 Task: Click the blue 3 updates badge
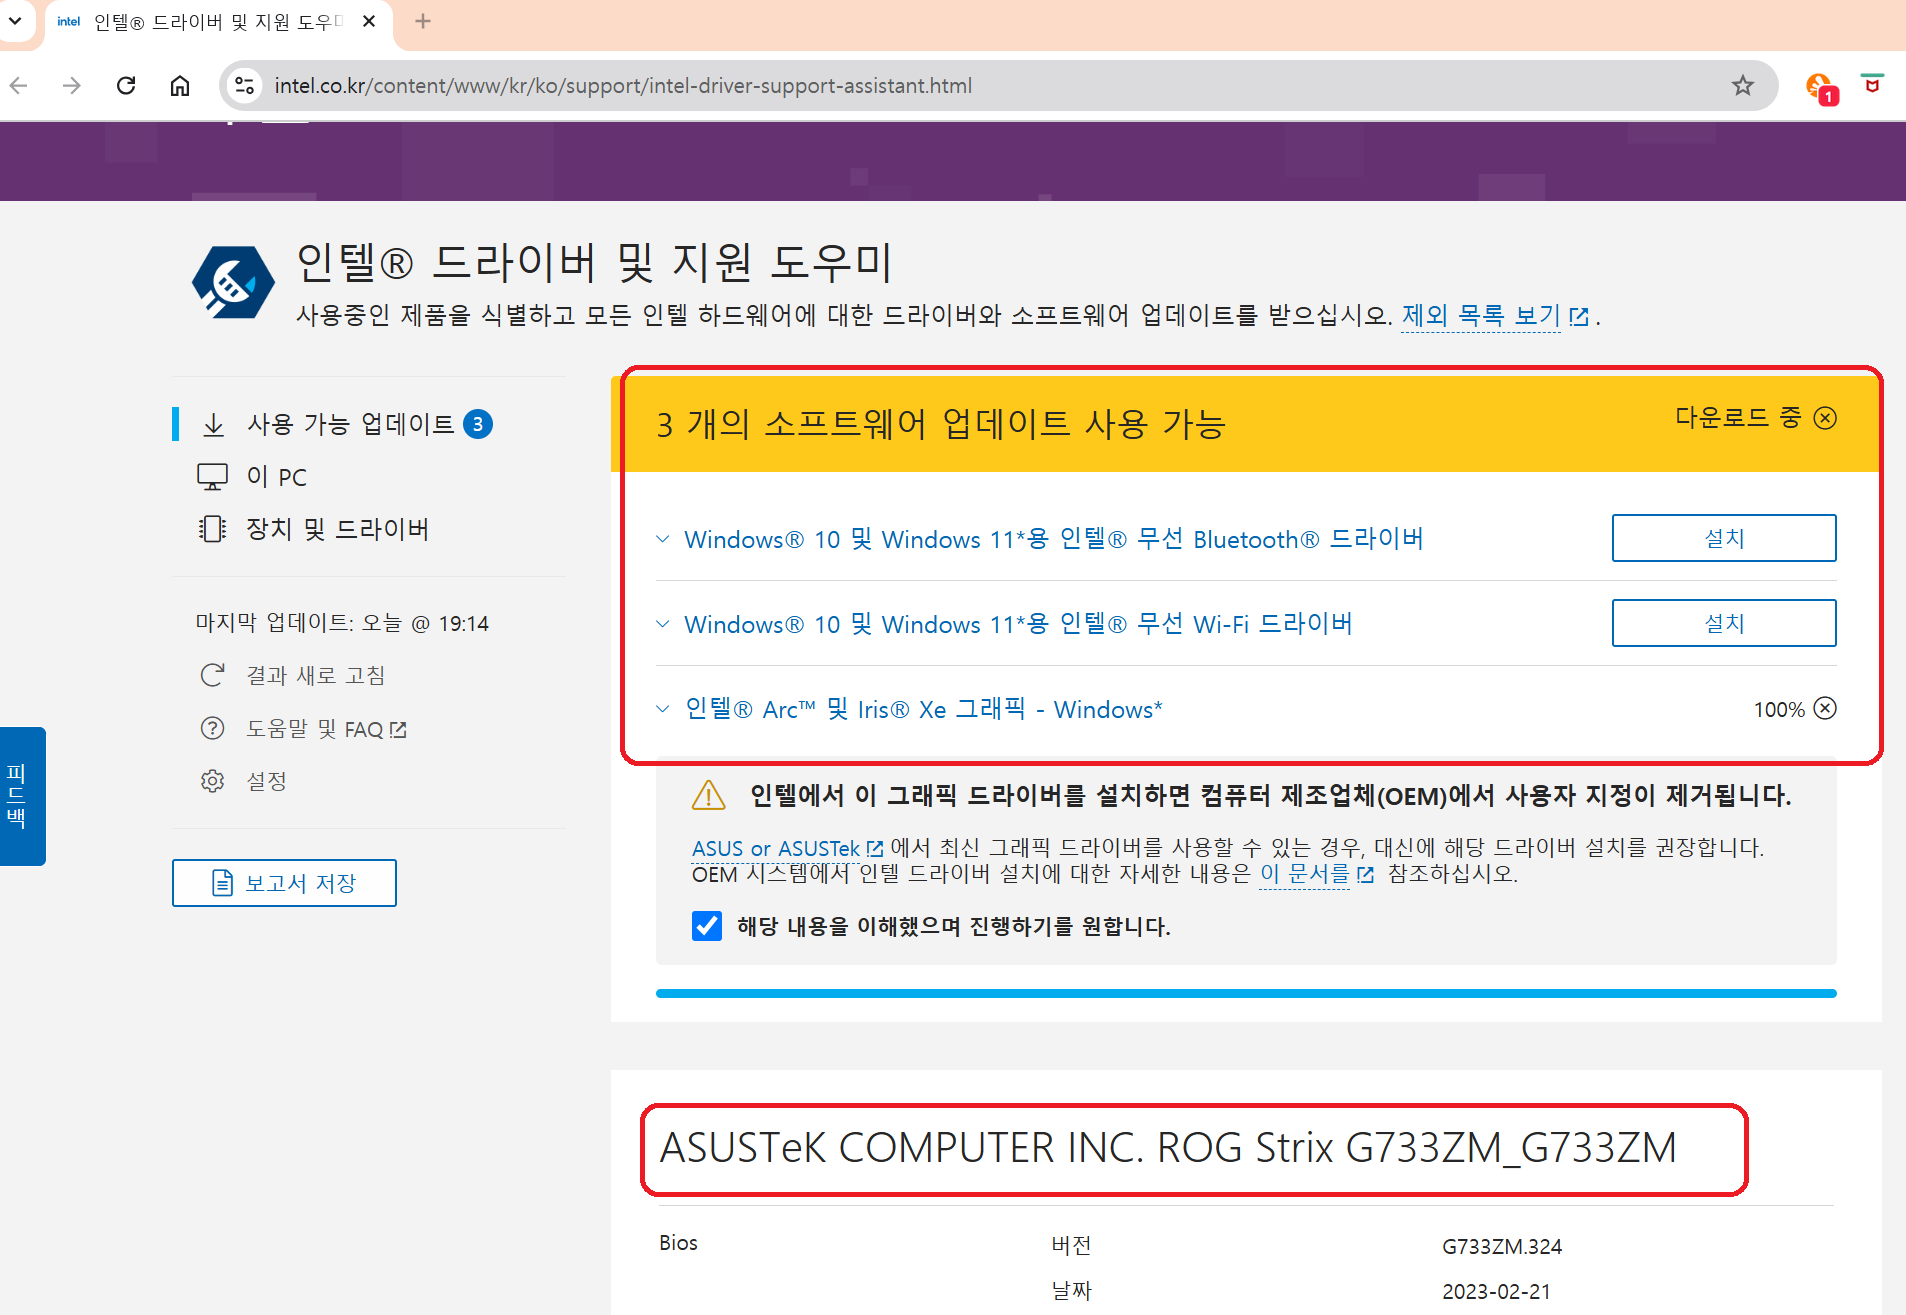click(478, 424)
